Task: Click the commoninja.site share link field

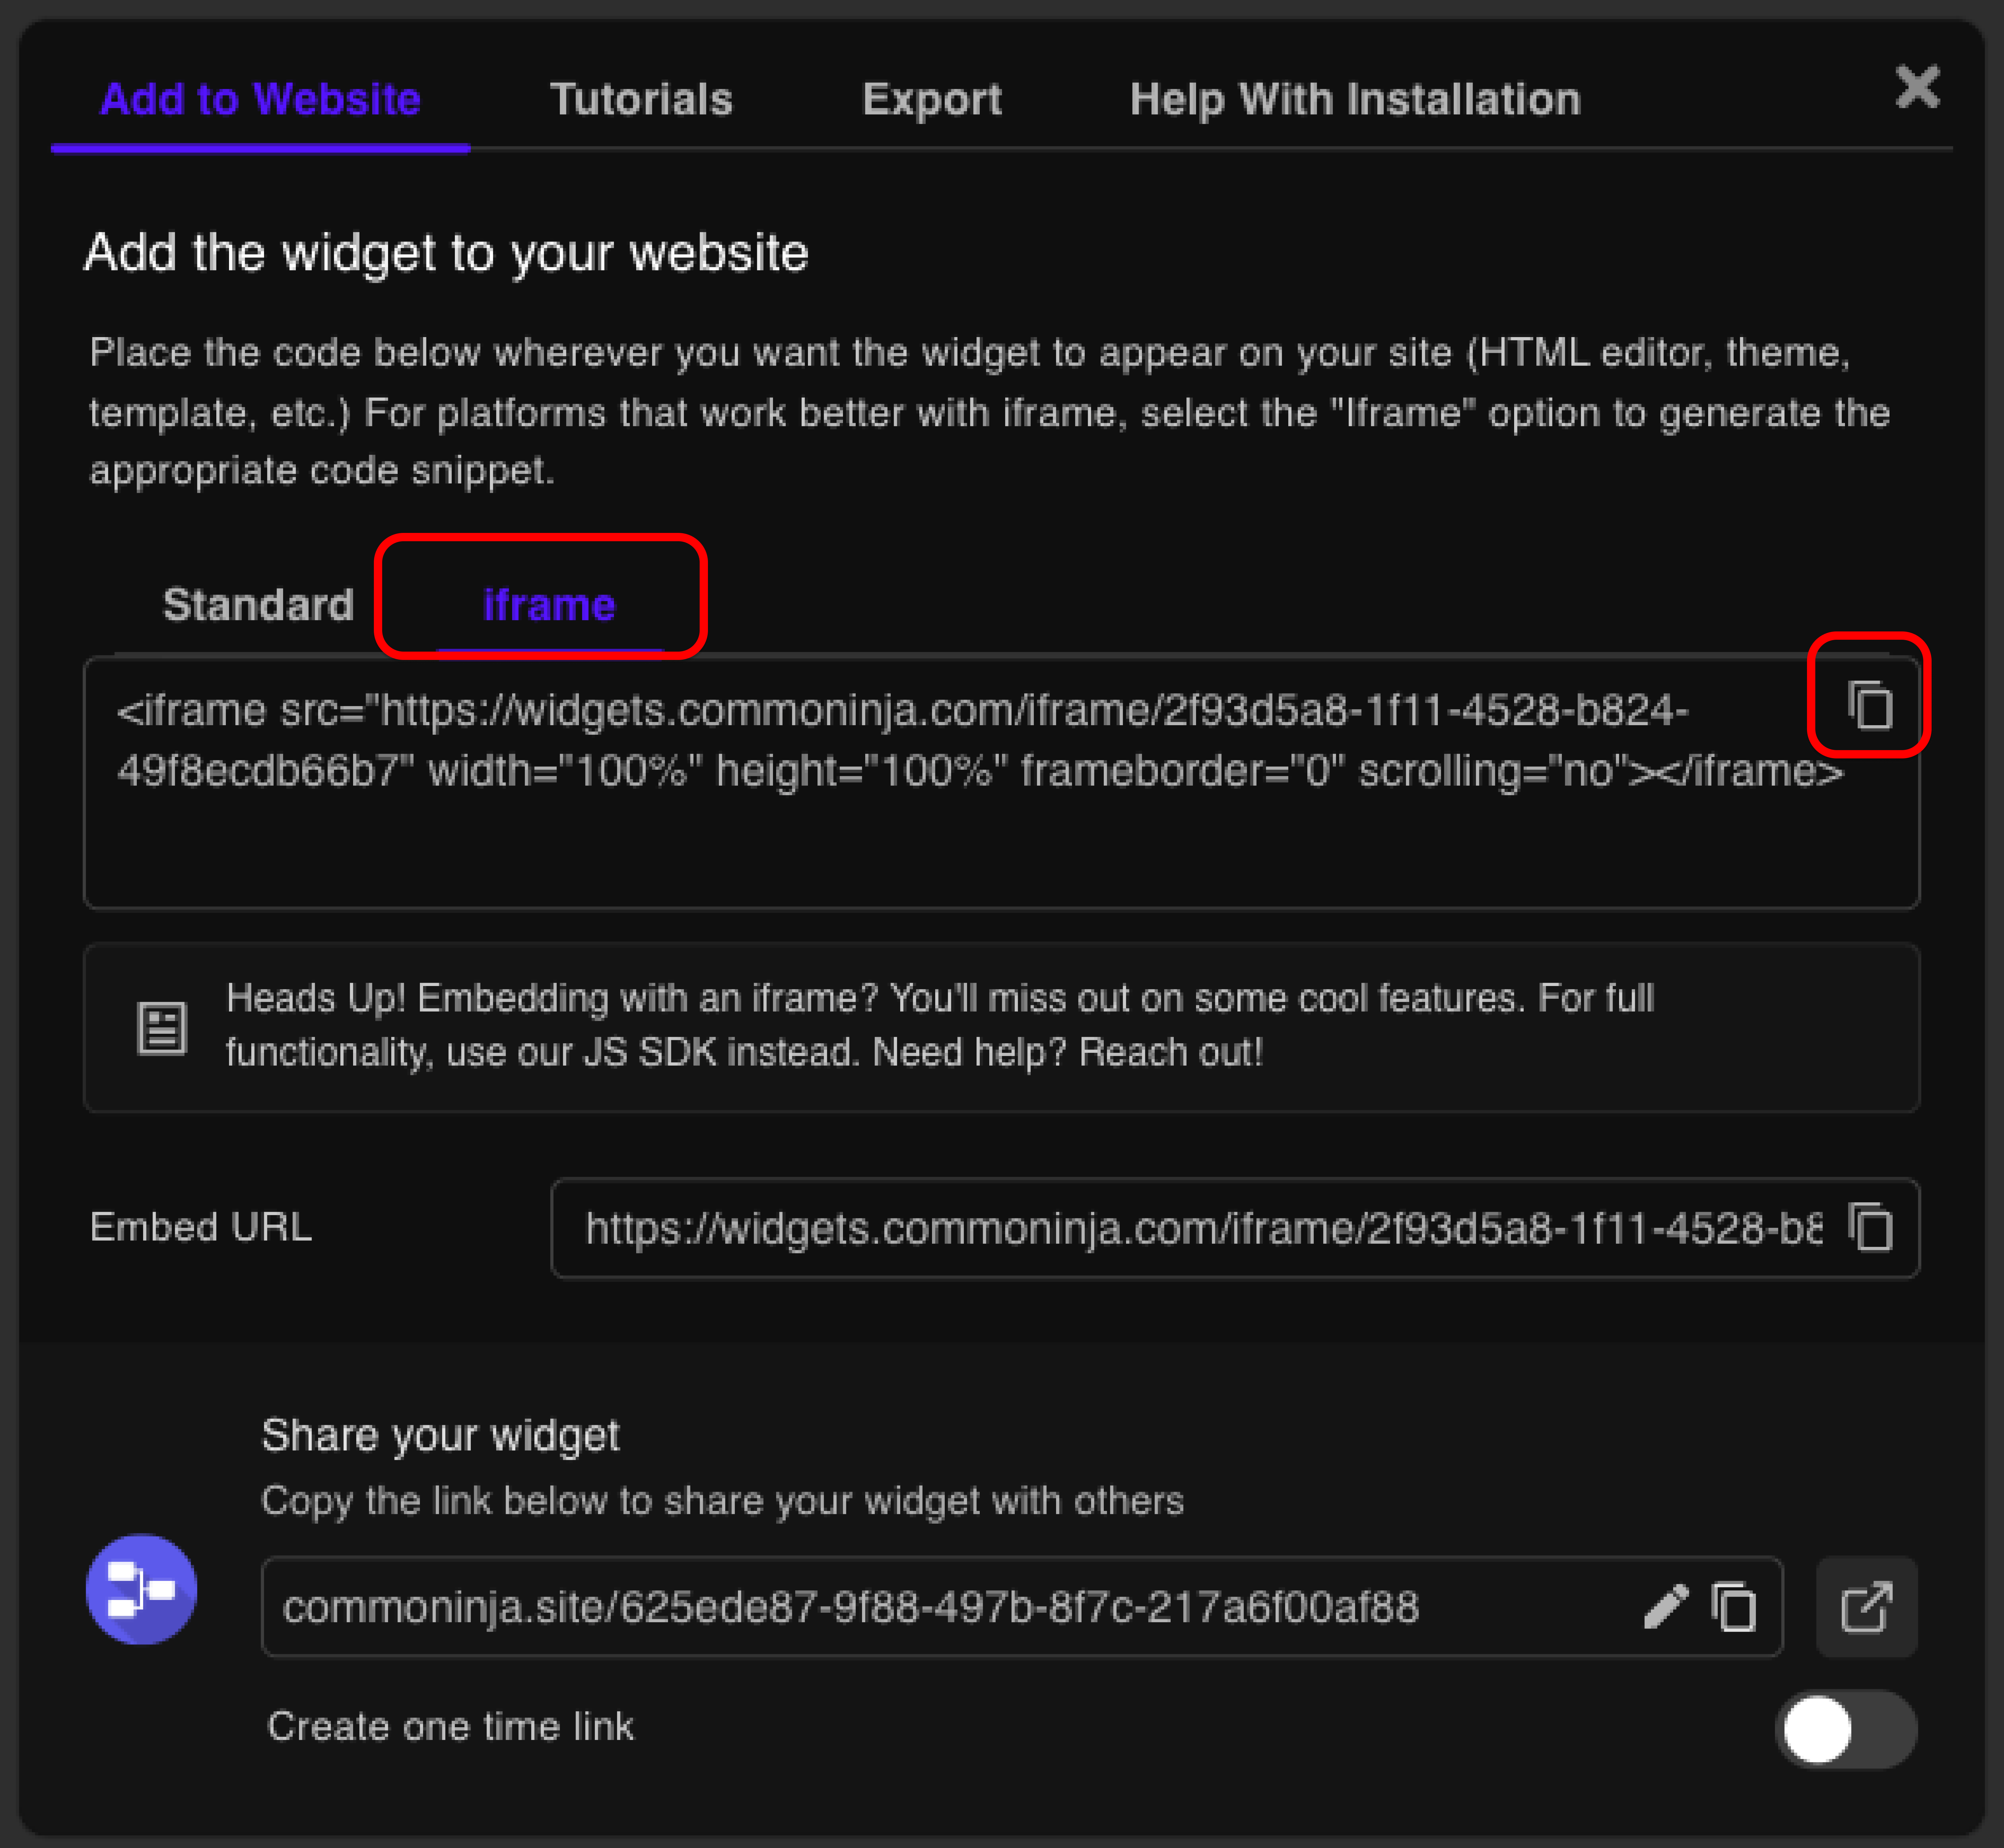Action: [1022, 1607]
